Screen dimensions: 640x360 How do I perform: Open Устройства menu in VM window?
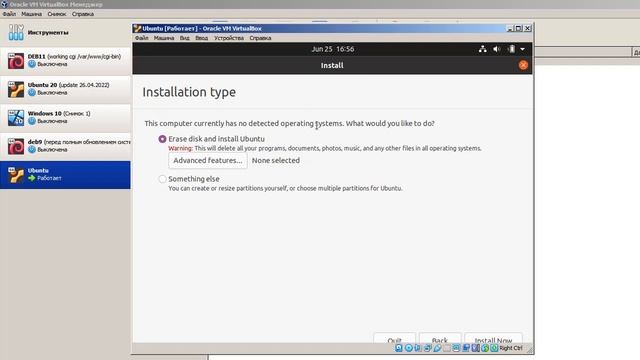(x=229, y=38)
